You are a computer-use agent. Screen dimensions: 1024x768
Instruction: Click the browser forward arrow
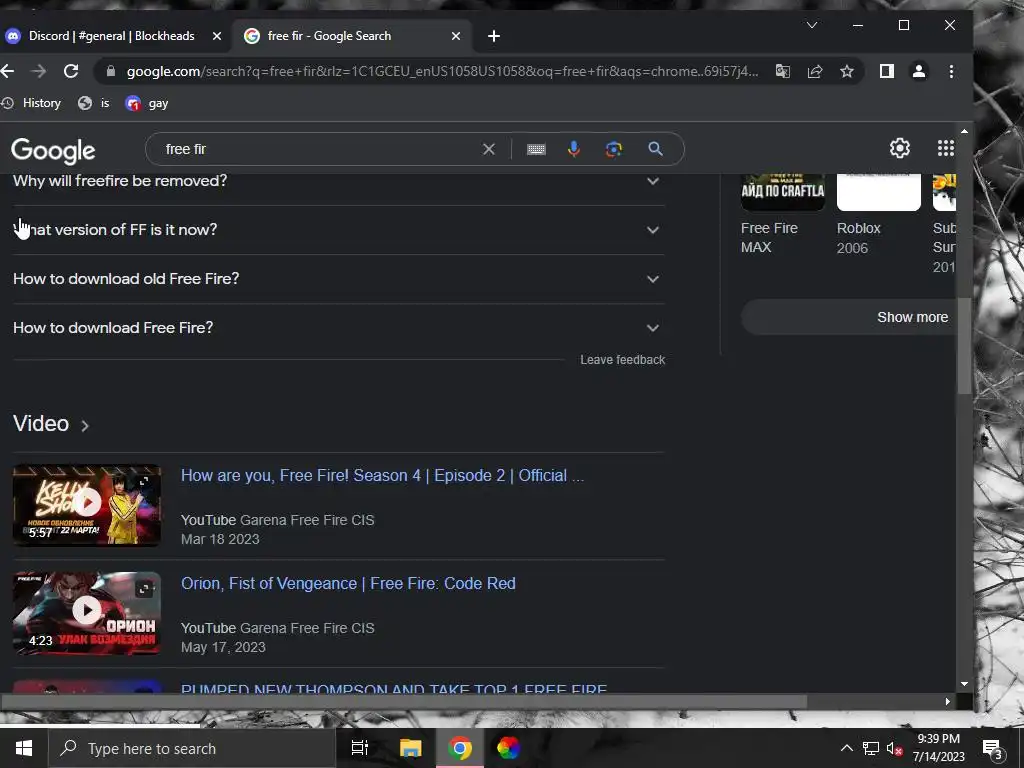coord(39,71)
